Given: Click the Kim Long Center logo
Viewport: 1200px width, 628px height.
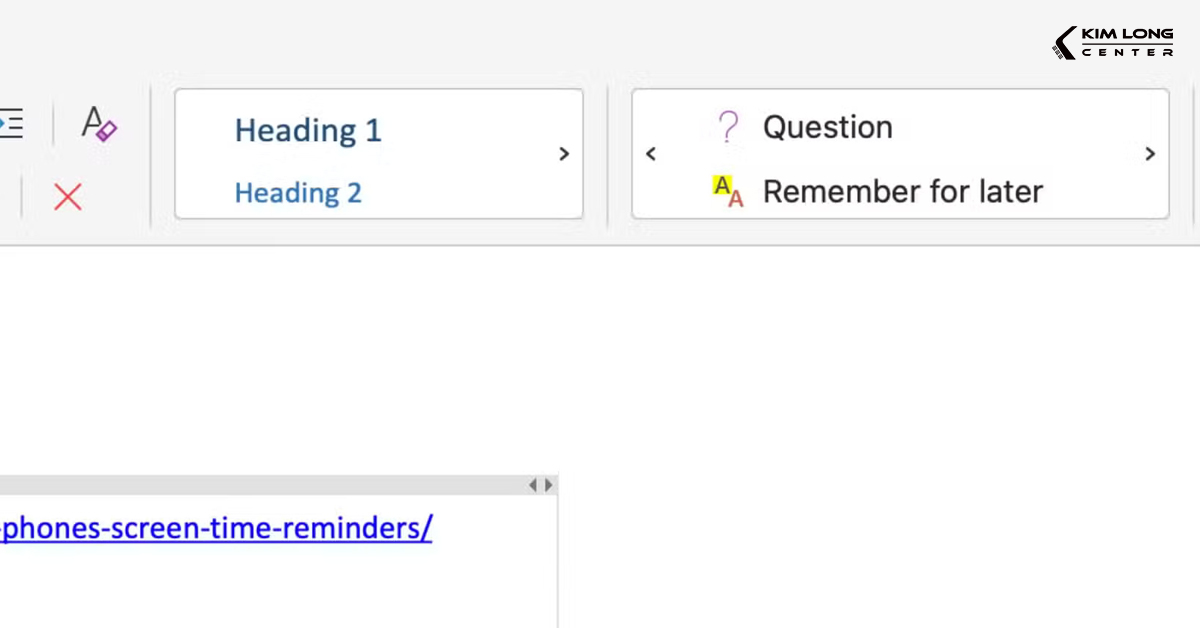Looking at the screenshot, I should (x=1113, y=43).
